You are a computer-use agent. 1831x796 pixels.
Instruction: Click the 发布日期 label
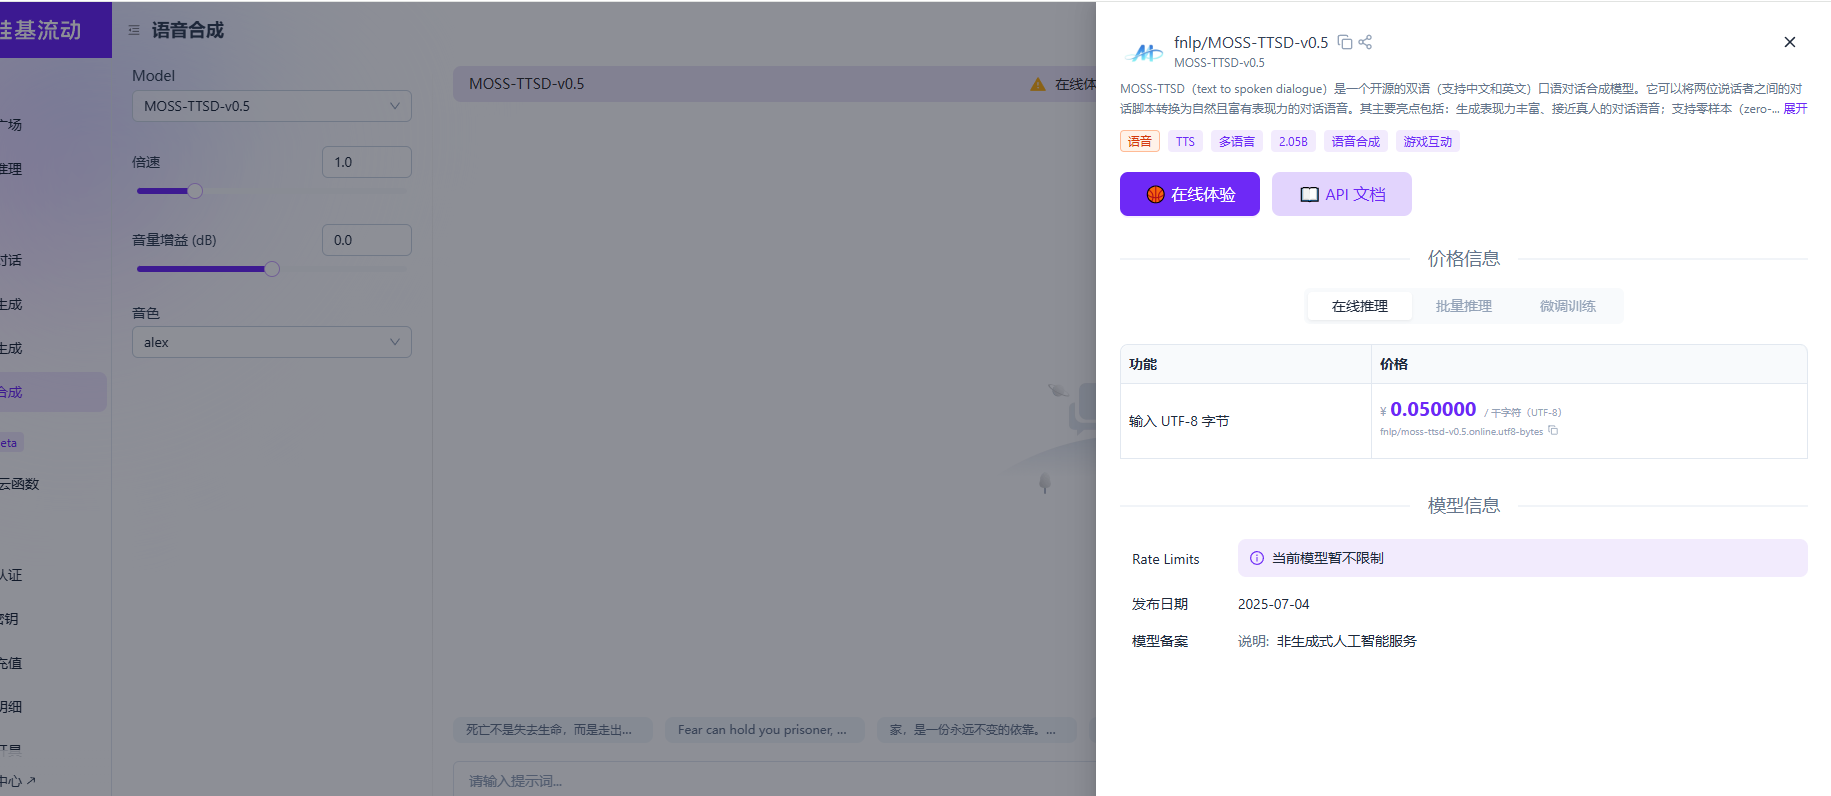(x=1160, y=604)
